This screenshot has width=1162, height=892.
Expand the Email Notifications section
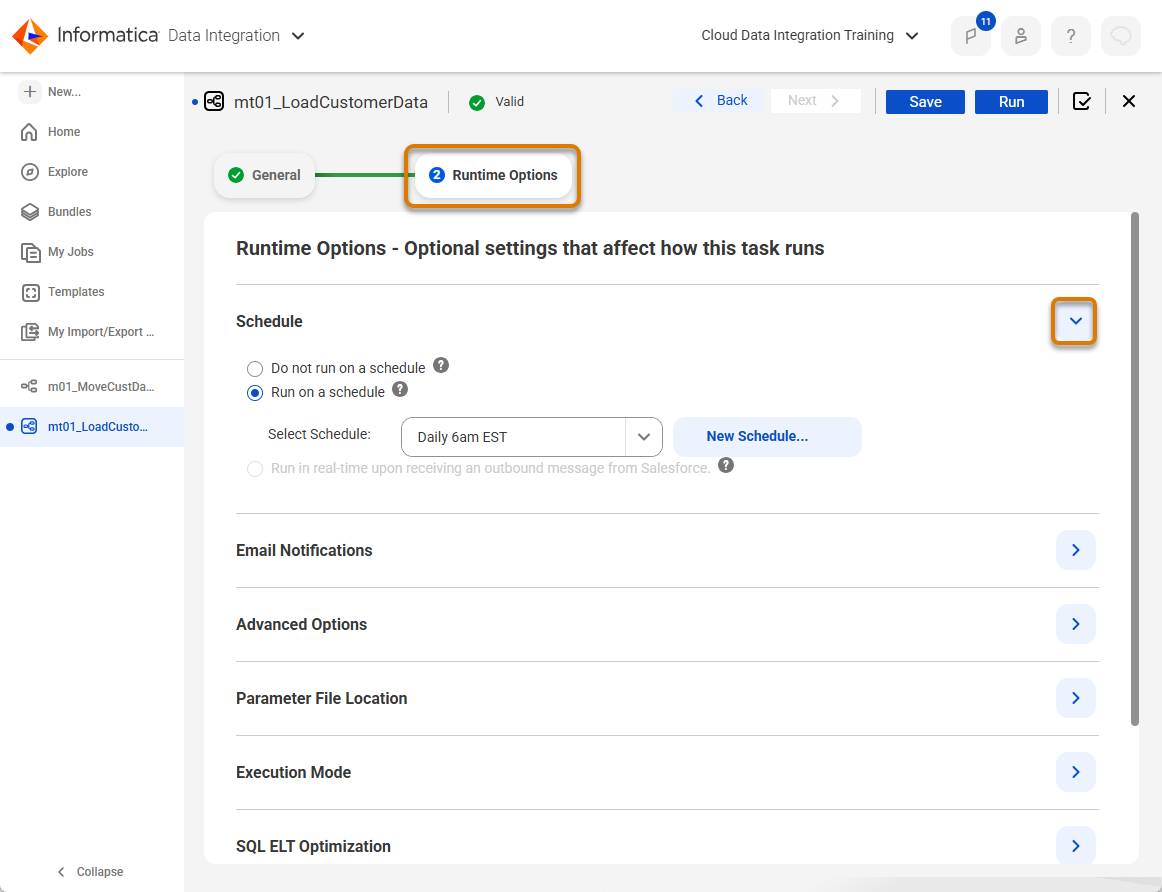point(1075,550)
